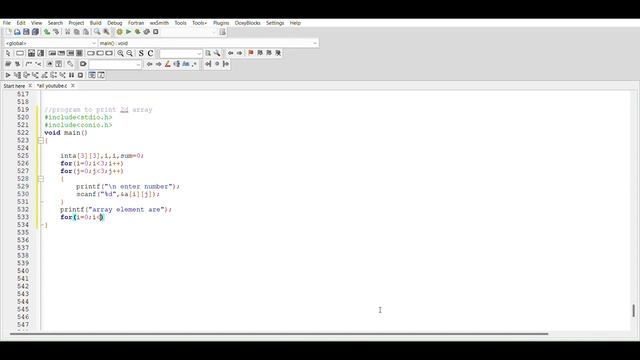
Task: Click the printf("array element are") line
Action: click(x=116, y=209)
